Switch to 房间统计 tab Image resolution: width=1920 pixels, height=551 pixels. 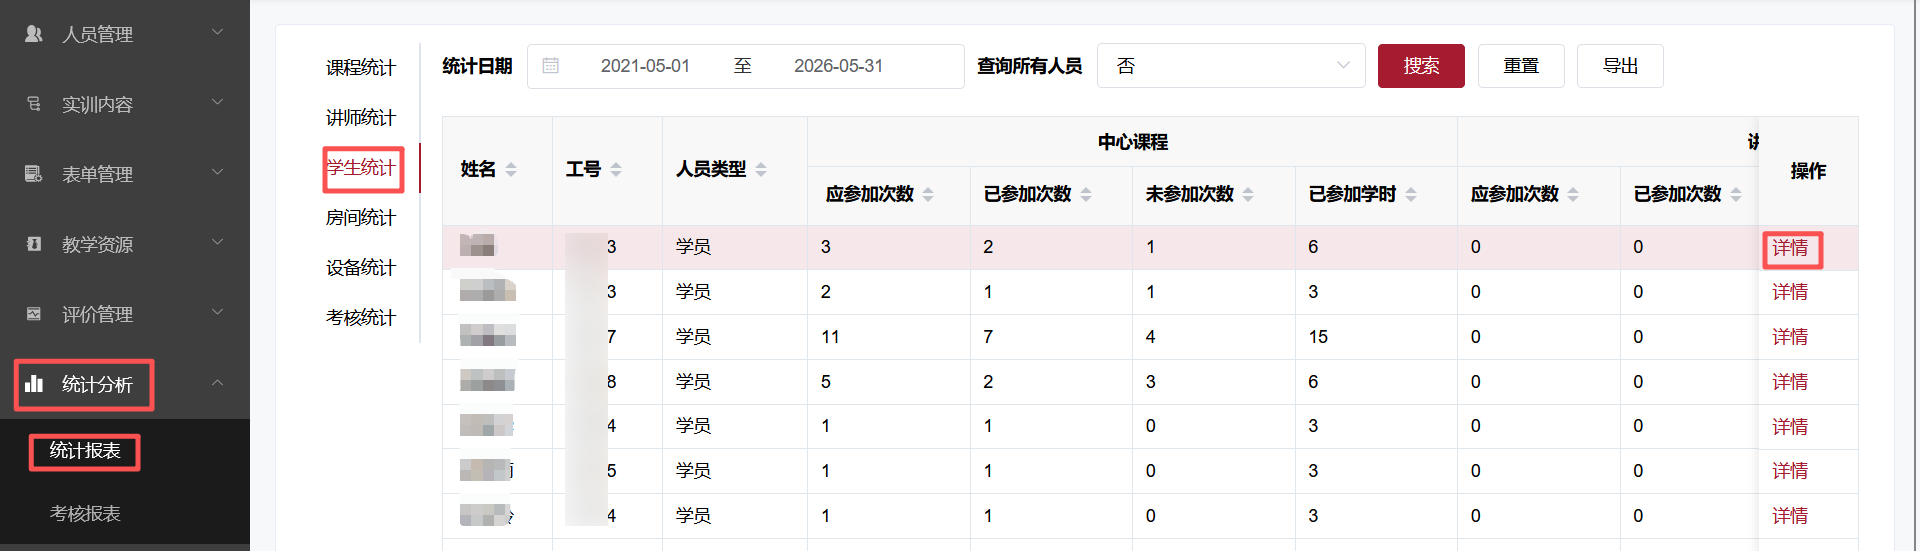click(361, 217)
